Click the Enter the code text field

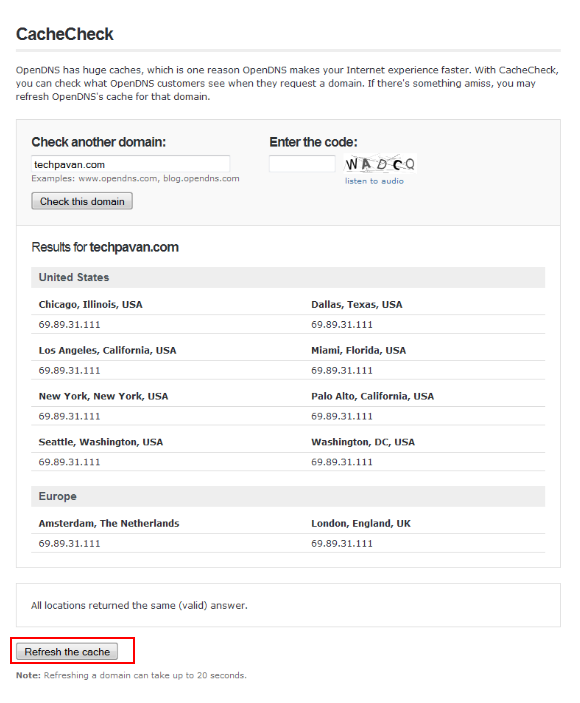point(302,164)
